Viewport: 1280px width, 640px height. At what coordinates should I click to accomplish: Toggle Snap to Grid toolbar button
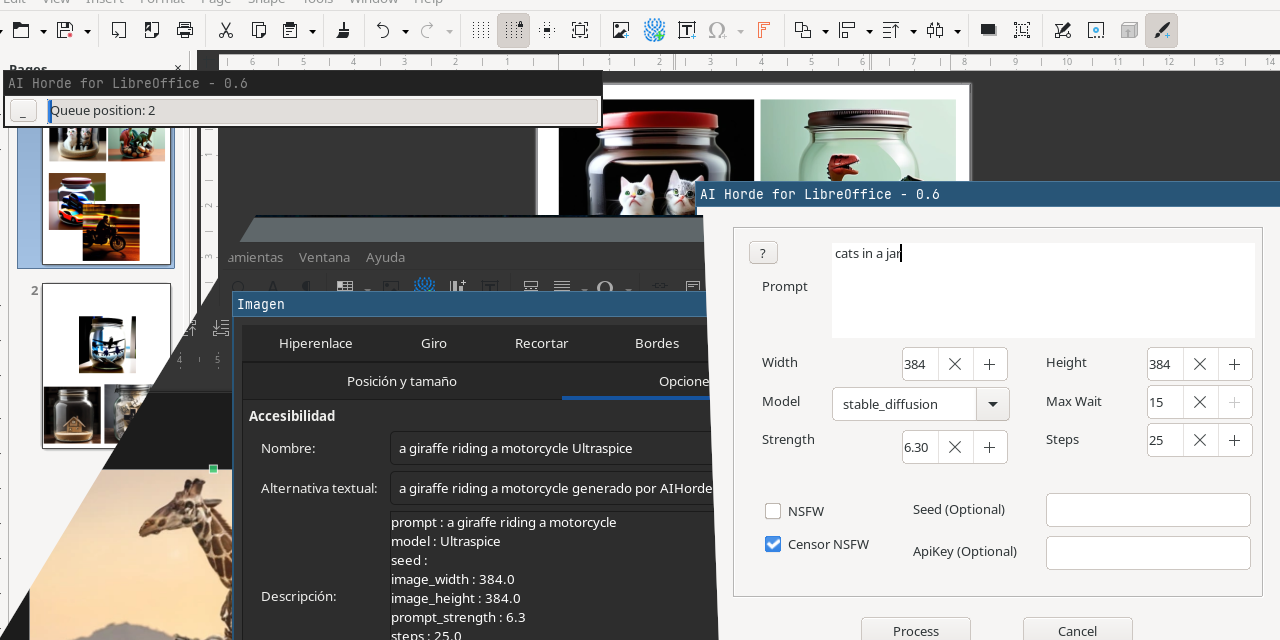click(513, 30)
